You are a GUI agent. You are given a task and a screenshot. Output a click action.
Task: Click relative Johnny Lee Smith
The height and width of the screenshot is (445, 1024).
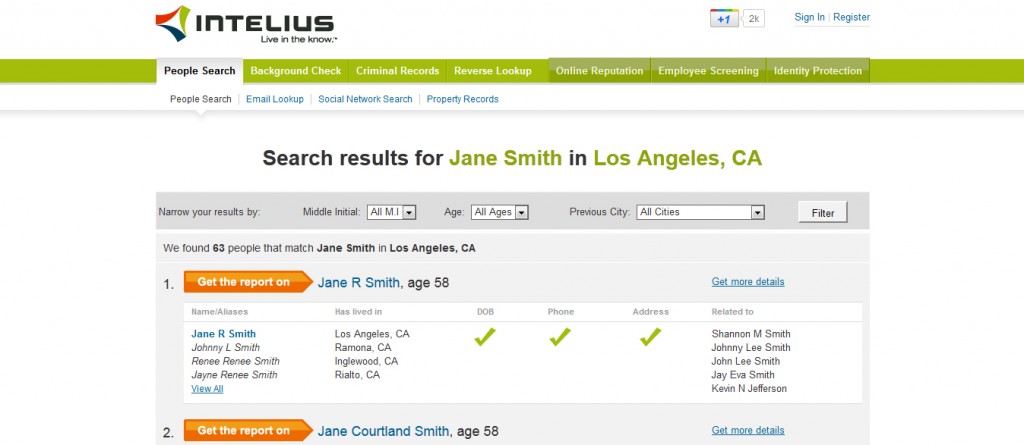(x=751, y=348)
